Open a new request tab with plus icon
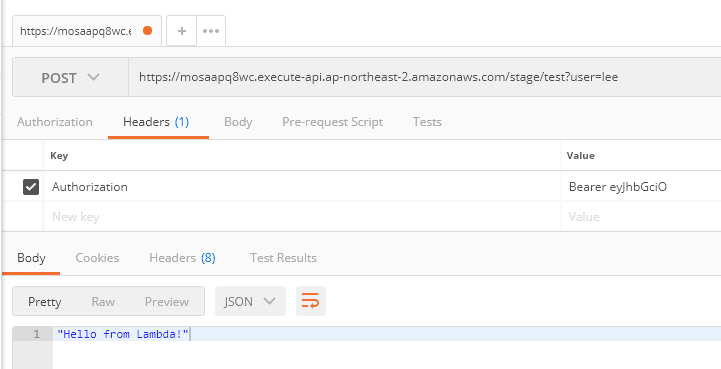 (182, 31)
